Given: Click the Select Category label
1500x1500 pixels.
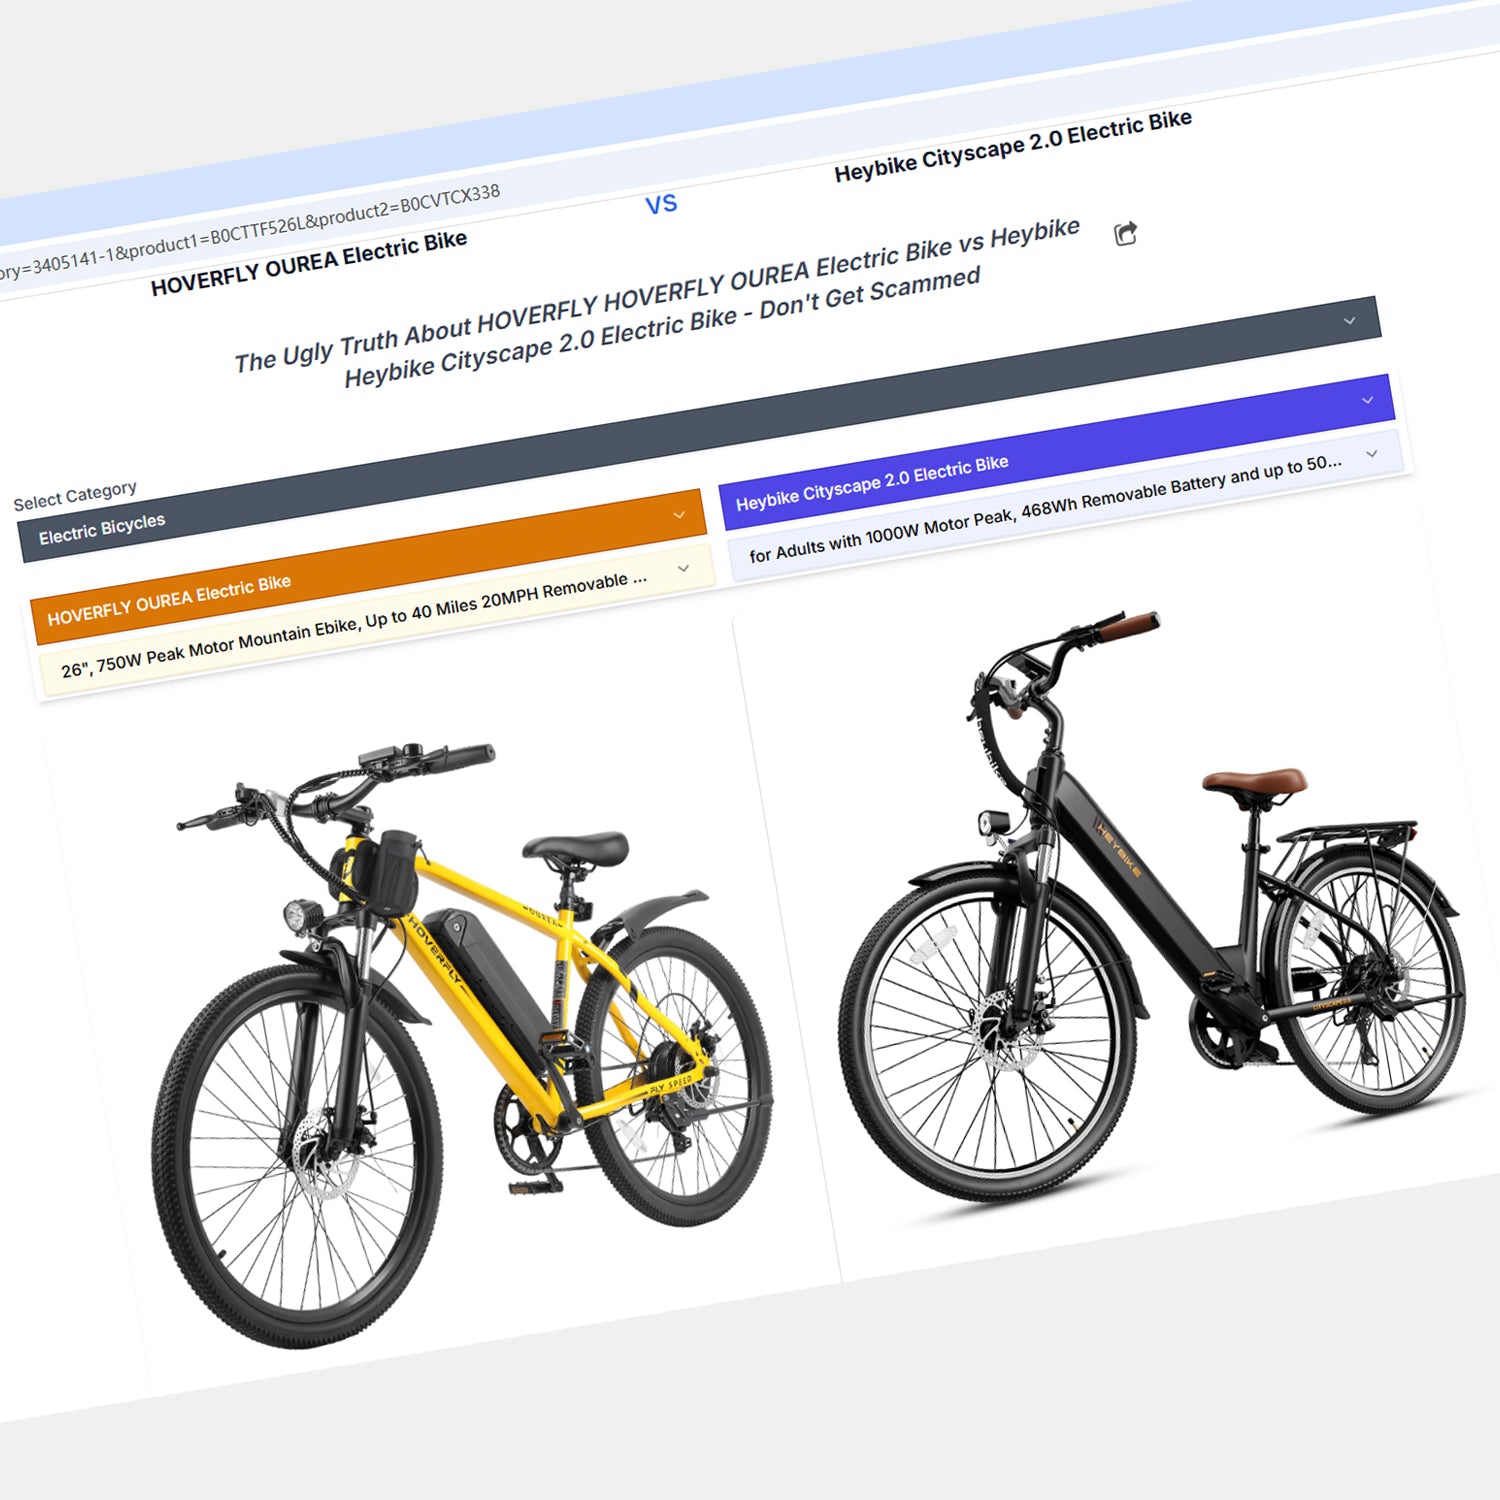Looking at the screenshot, I should 75,496.
